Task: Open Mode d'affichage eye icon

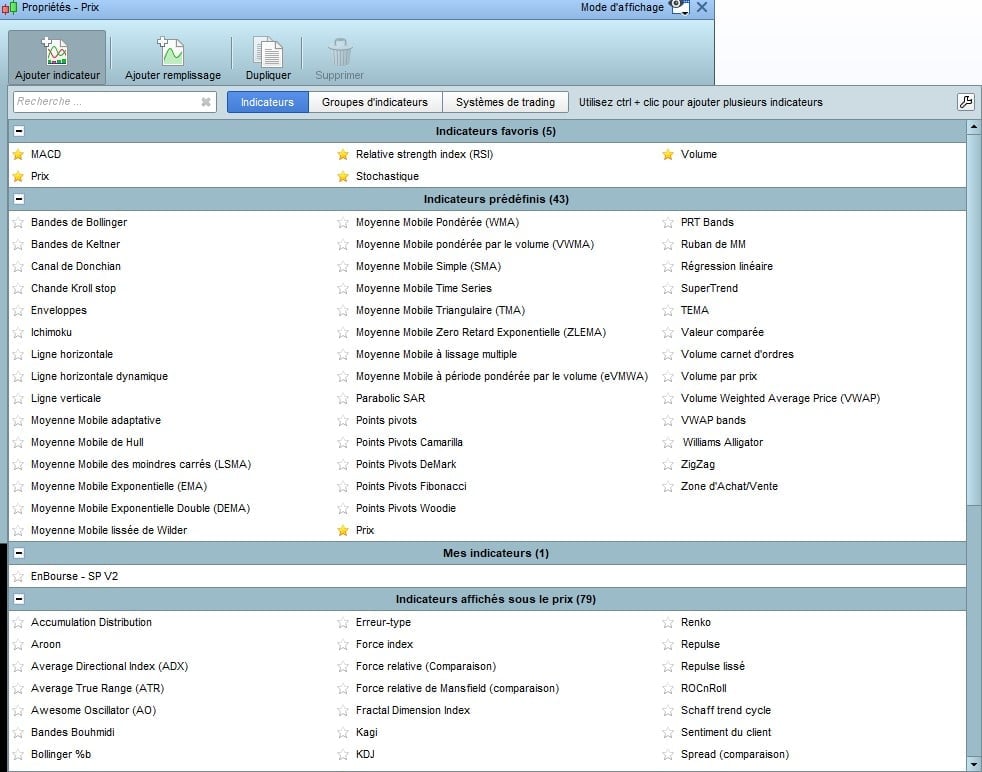Action: (679, 7)
